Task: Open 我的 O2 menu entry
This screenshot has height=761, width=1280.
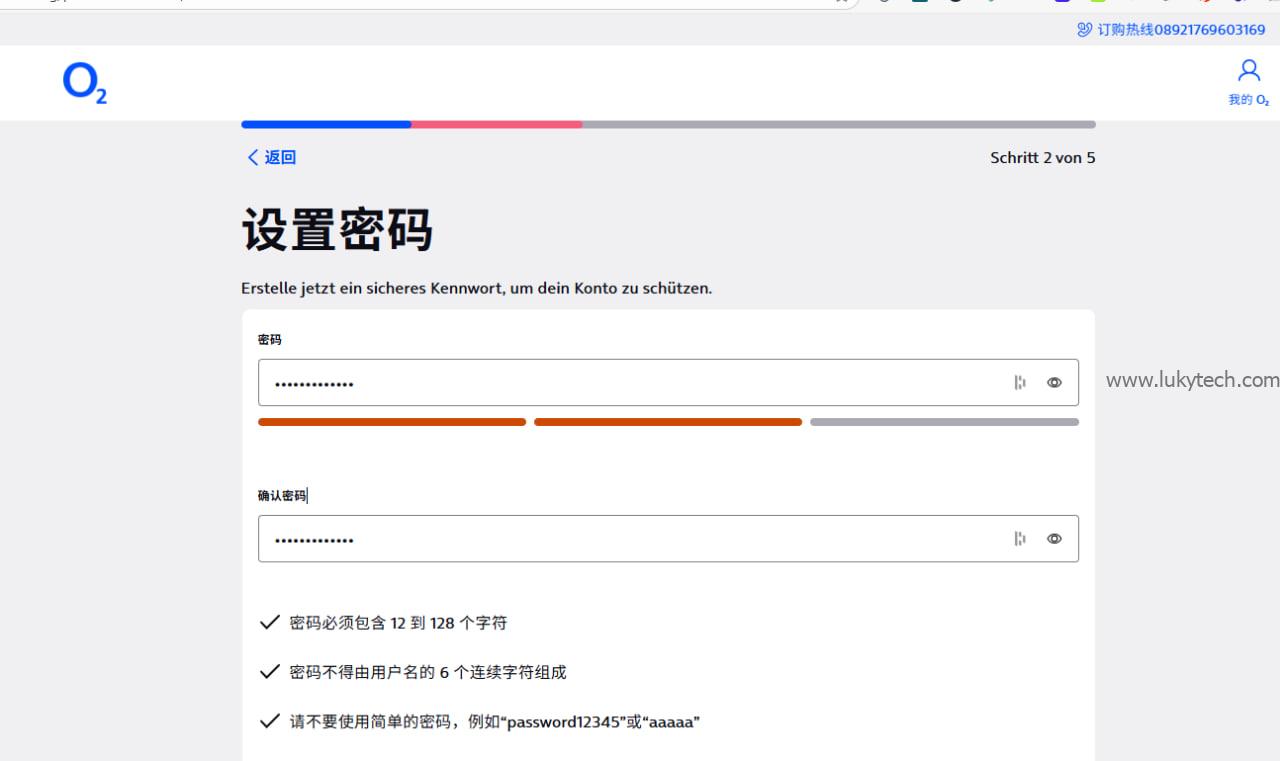Action: [1248, 99]
